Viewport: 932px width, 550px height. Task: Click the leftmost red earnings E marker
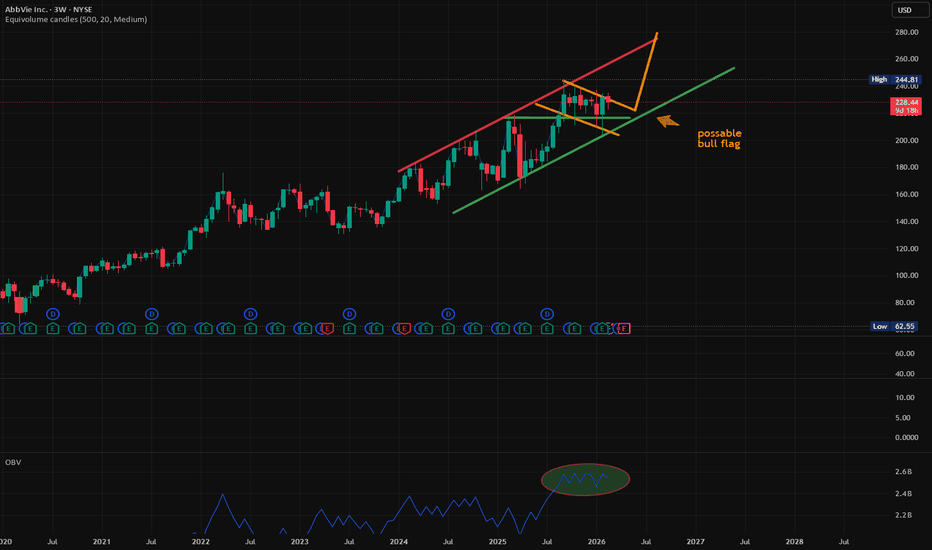326,328
